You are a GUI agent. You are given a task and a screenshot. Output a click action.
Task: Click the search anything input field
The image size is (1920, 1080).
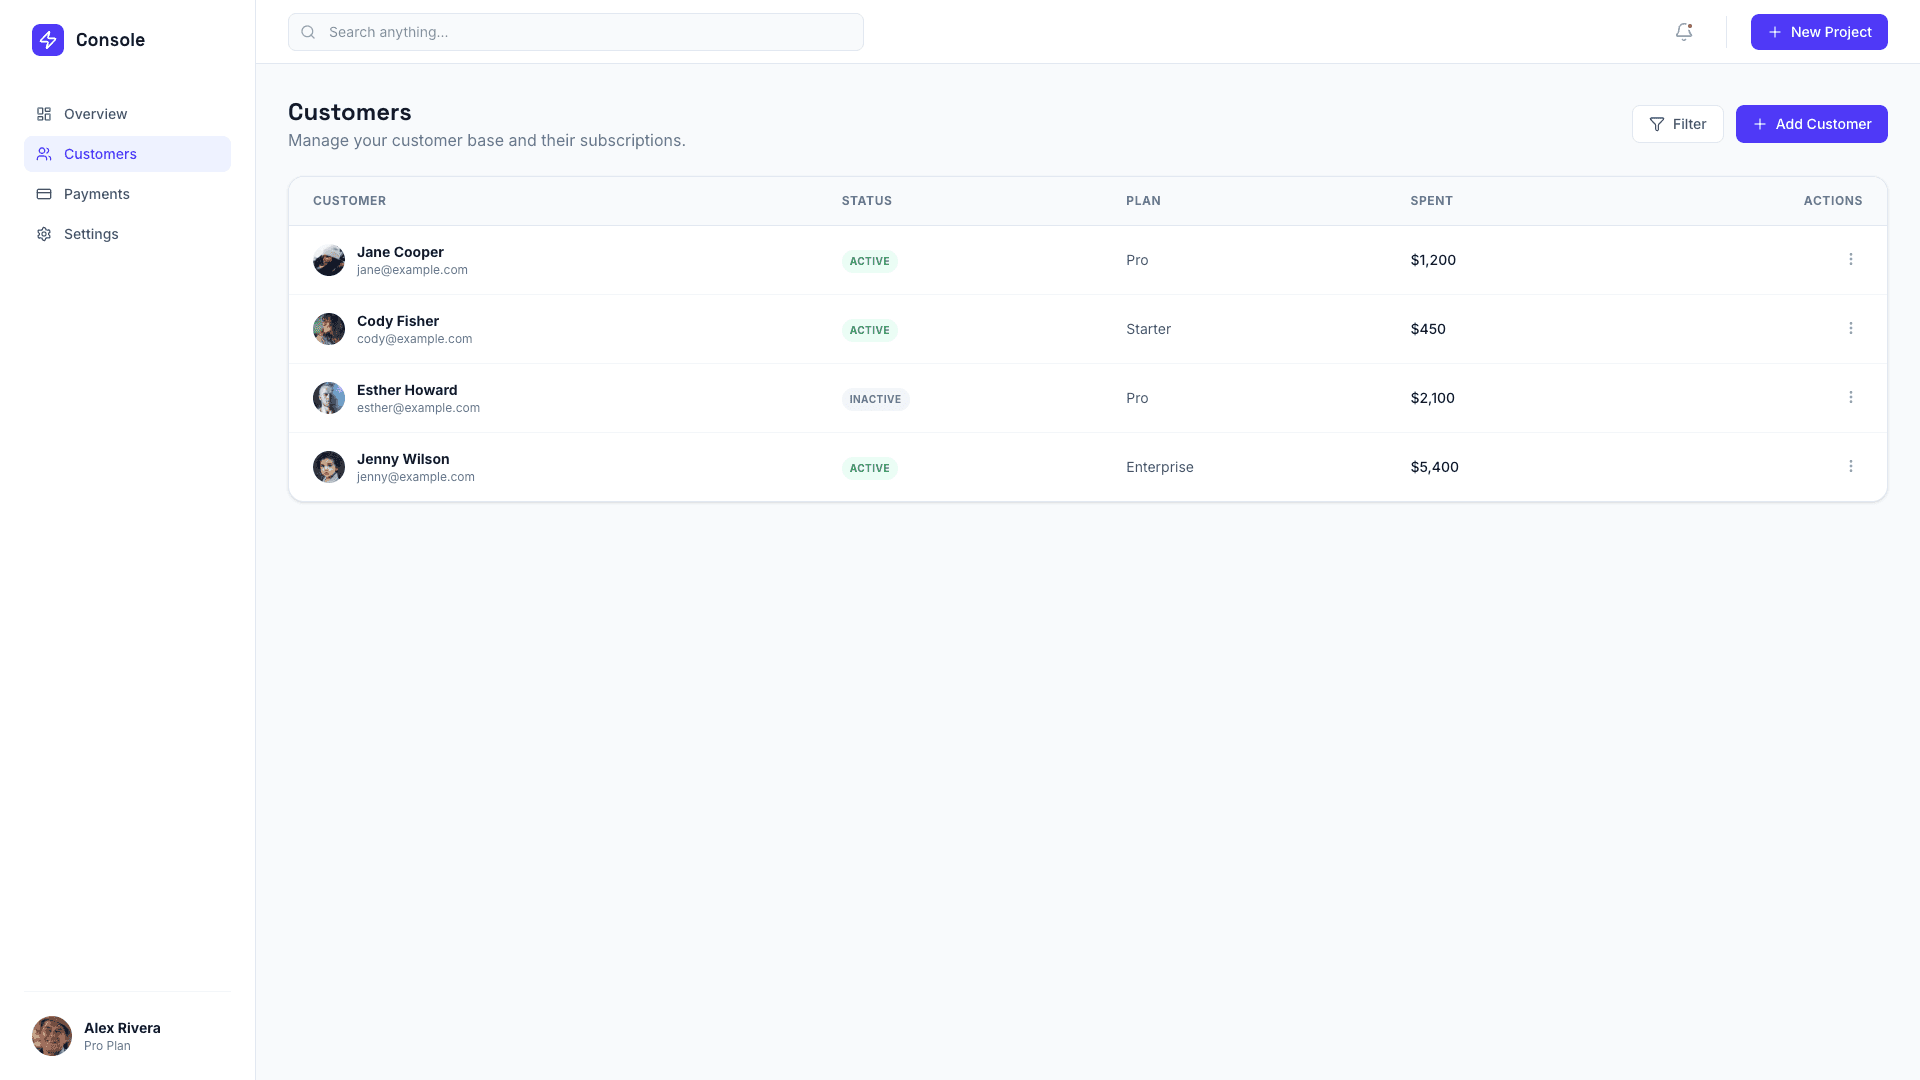pos(575,32)
